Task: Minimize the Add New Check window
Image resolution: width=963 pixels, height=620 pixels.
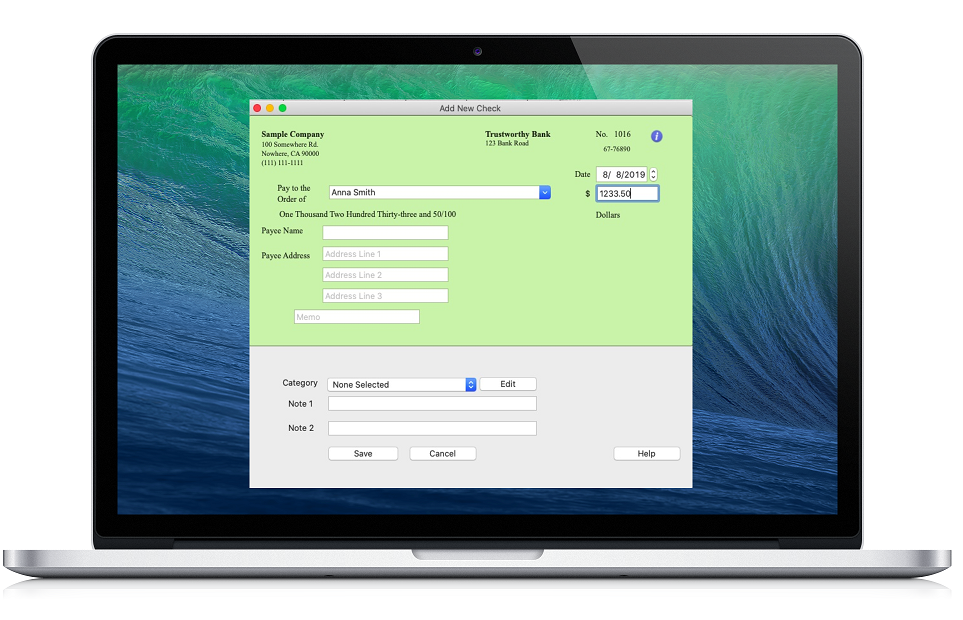Action: 270,108
